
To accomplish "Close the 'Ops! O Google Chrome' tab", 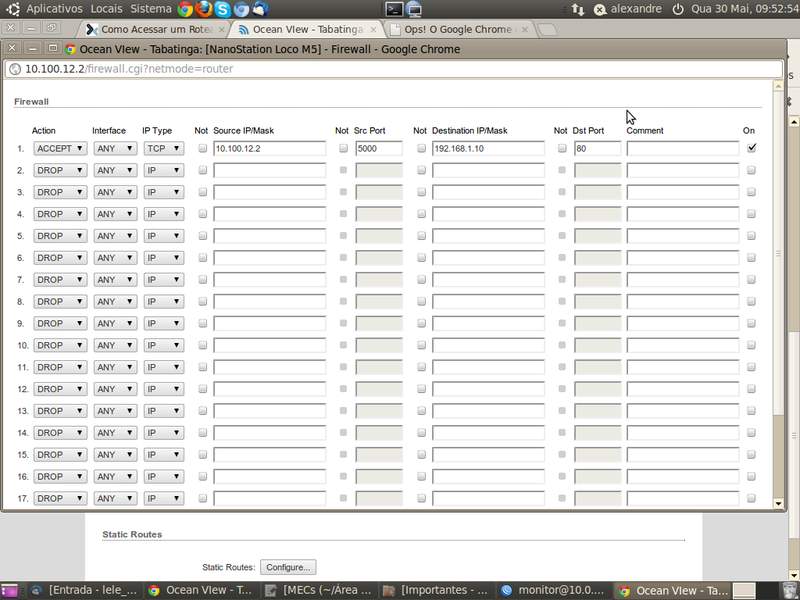I will tap(524, 30).
